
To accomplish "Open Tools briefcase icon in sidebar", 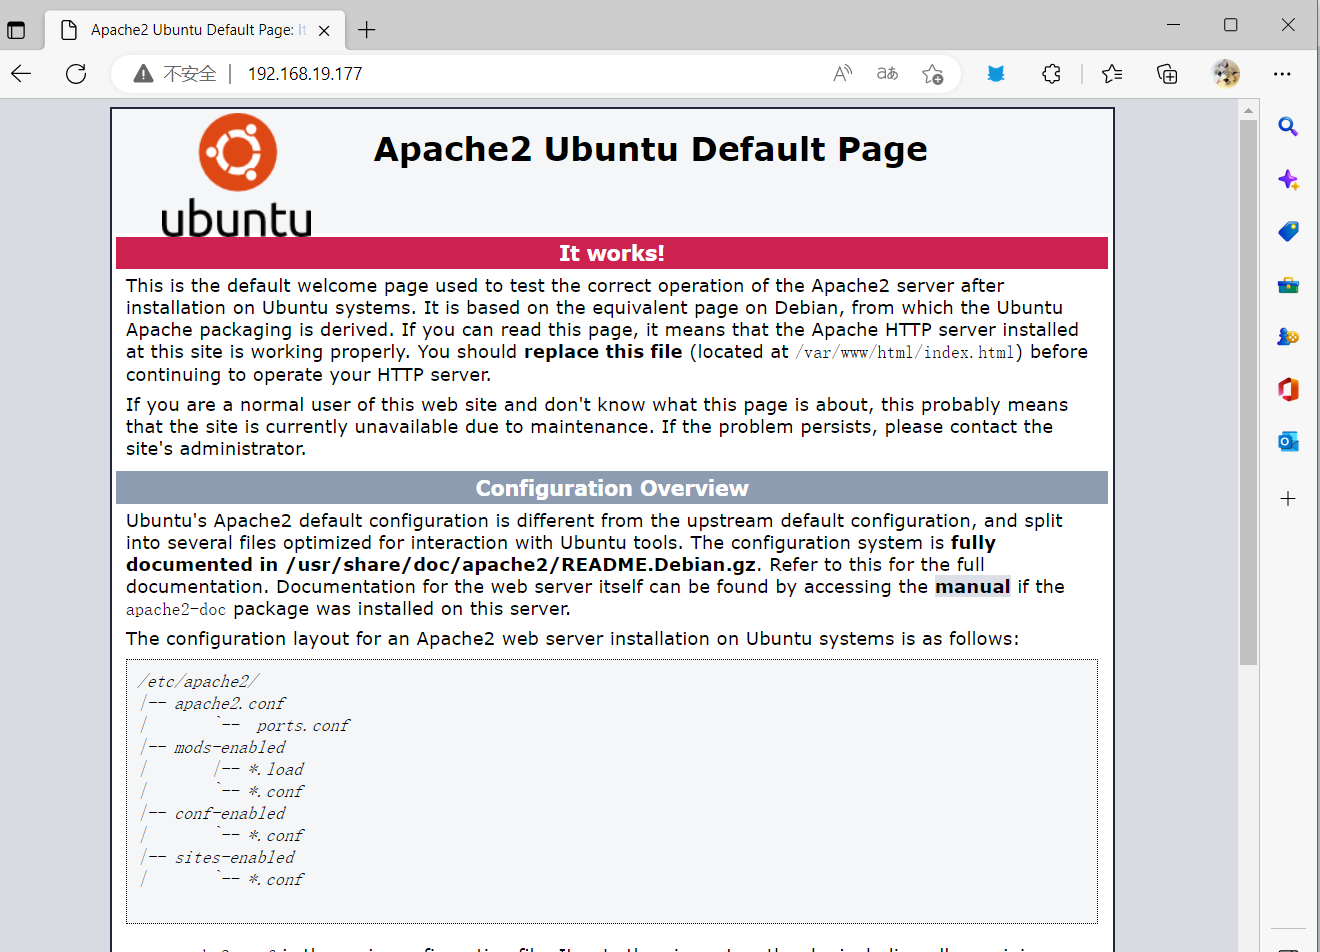I will [1288, 285].
